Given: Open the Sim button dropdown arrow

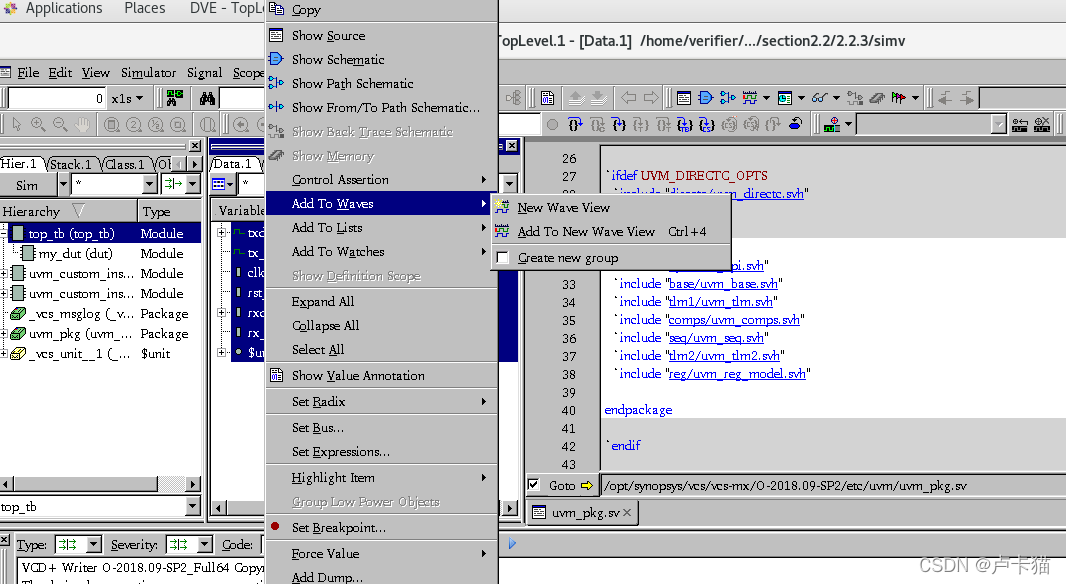Looking at the screenshot, I should pos(63,184).
